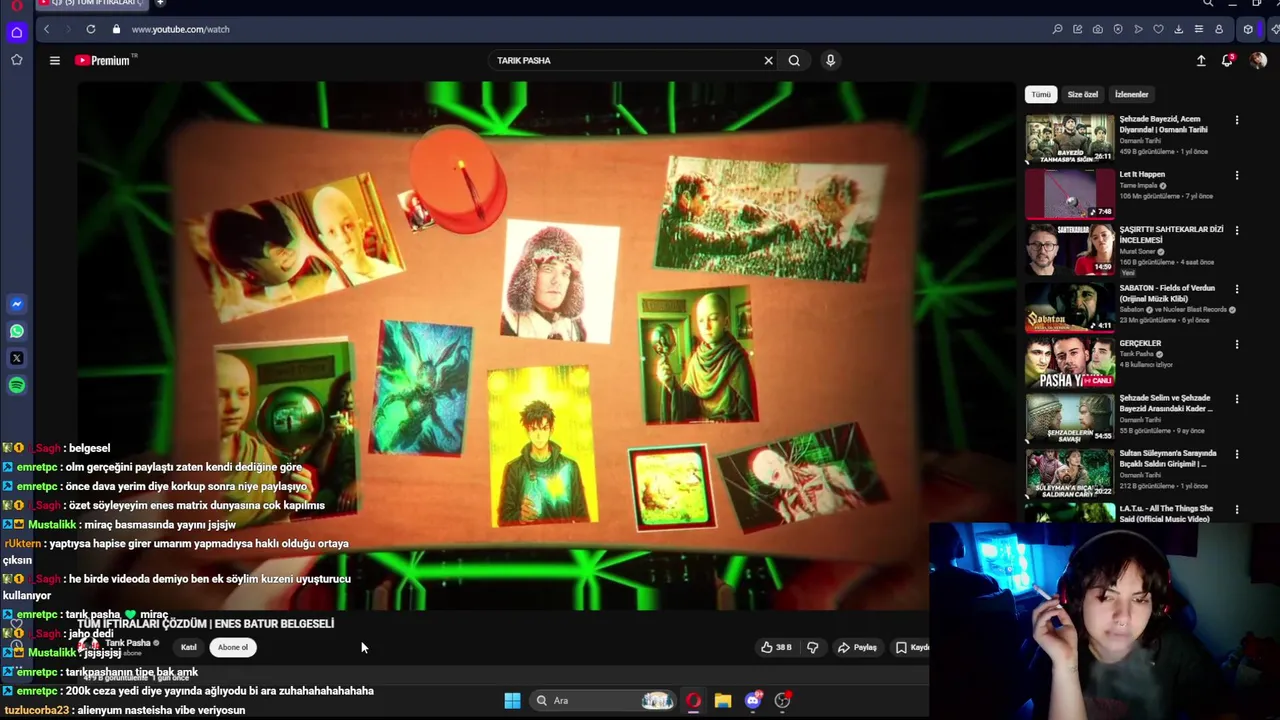Open browser downloads icon
Screen dimensions: 1280x720
point(1178,29)
